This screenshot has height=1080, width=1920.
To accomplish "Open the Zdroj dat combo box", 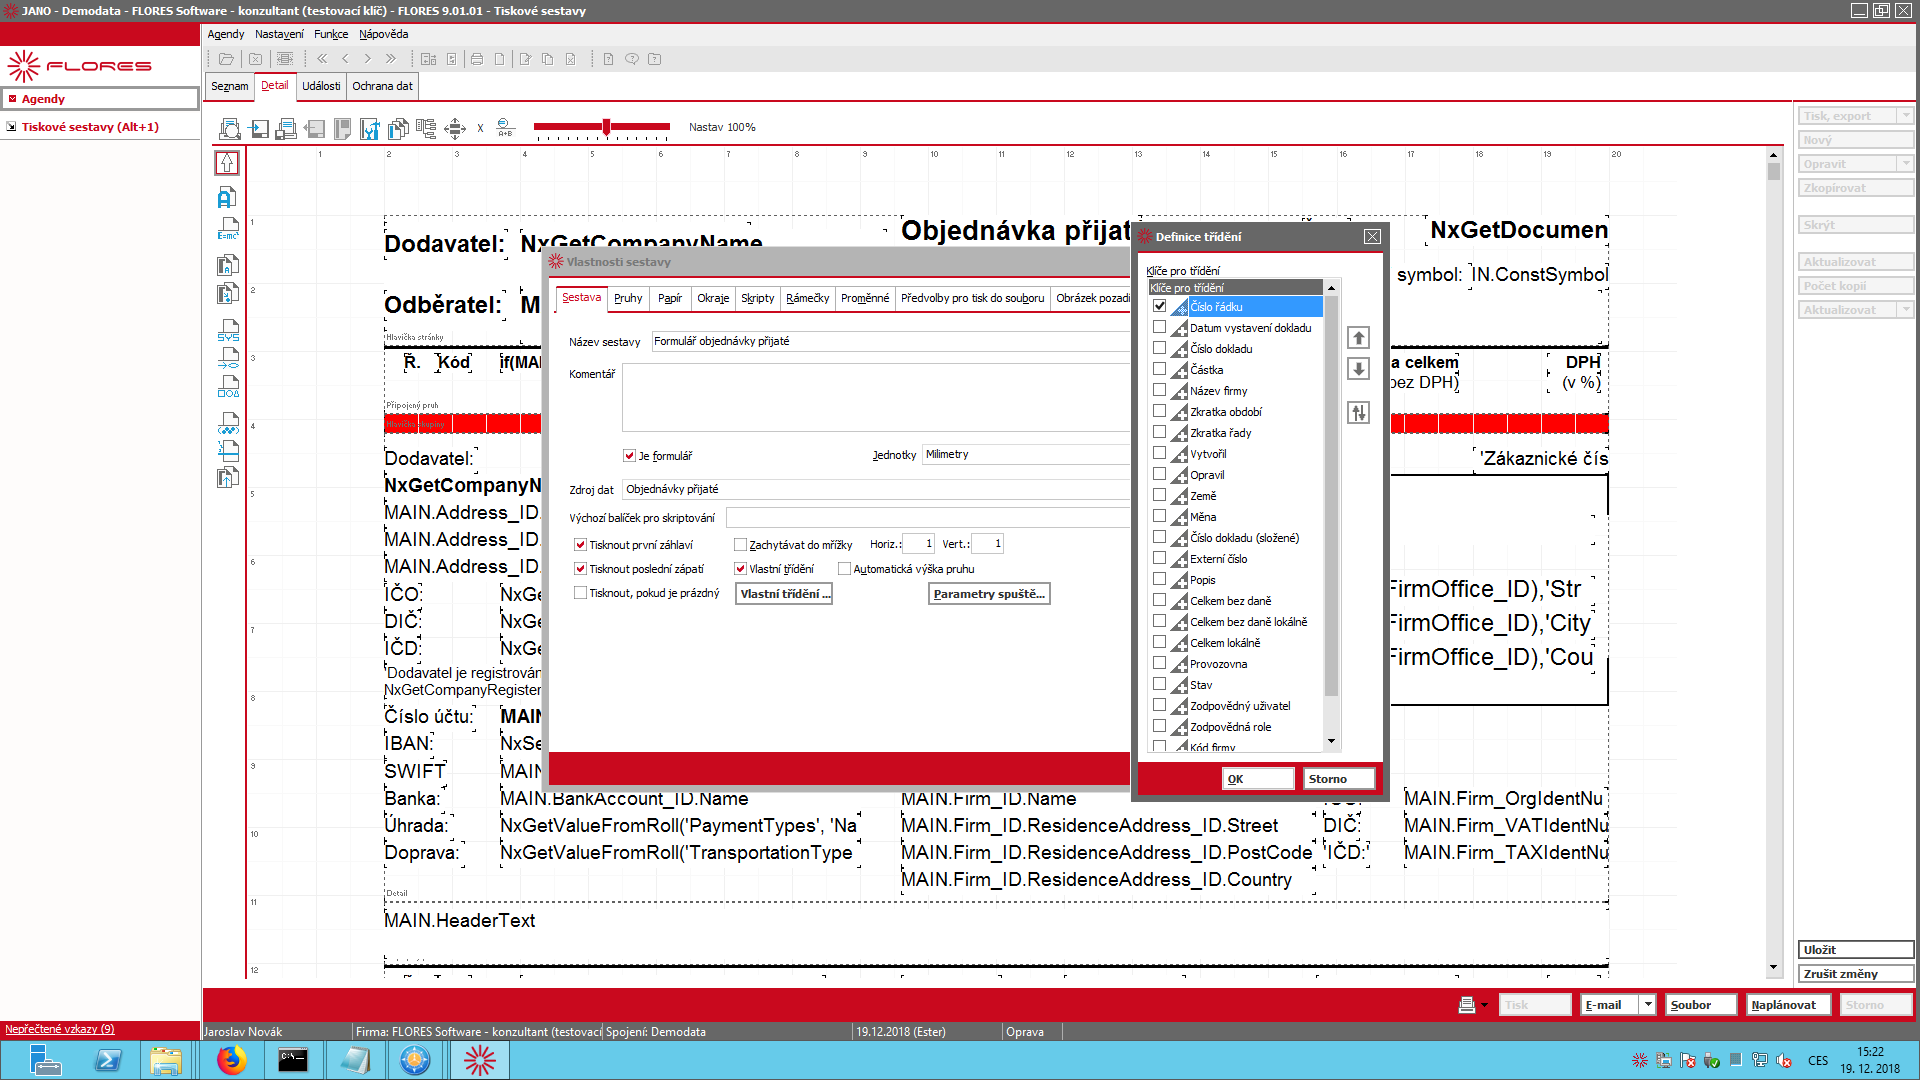I will coord(876,489).
